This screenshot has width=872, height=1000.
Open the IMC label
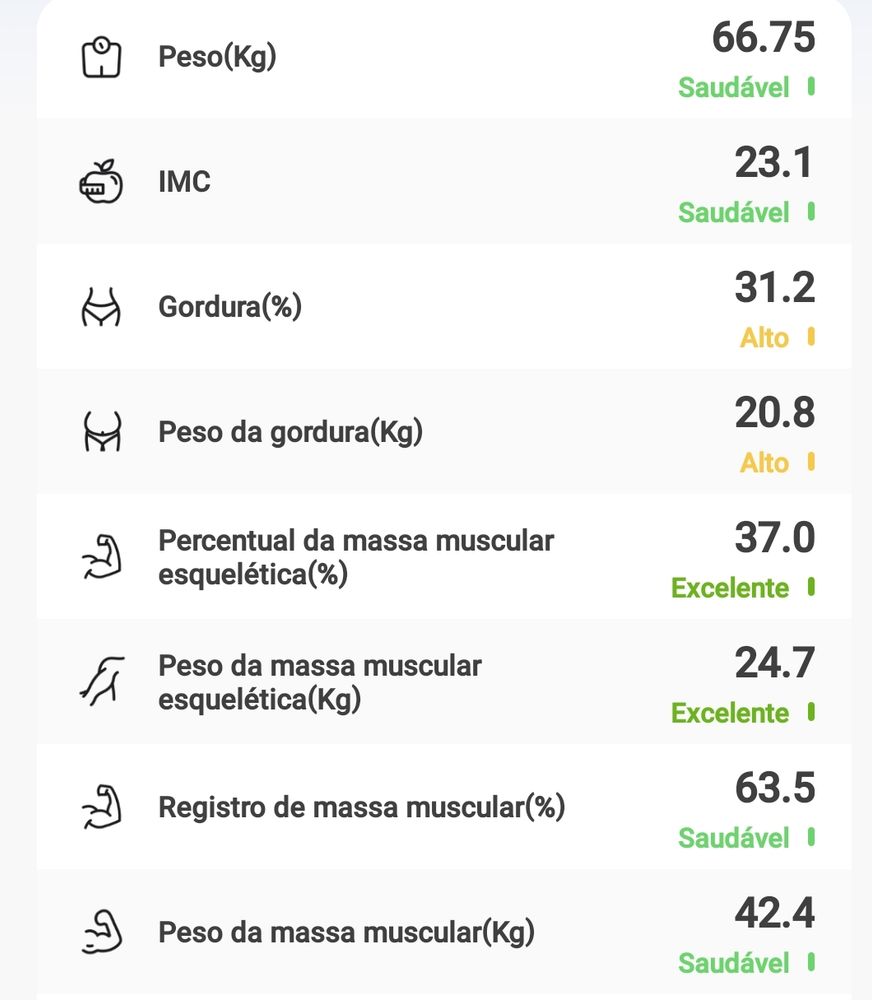(184, 182)
